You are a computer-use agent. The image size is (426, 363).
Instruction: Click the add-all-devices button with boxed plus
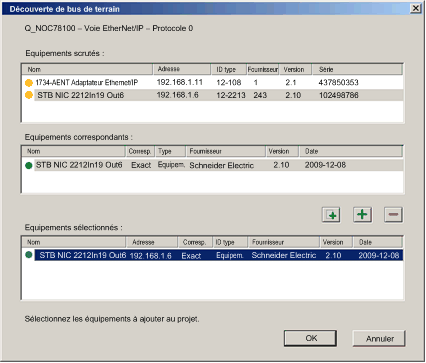331,215
